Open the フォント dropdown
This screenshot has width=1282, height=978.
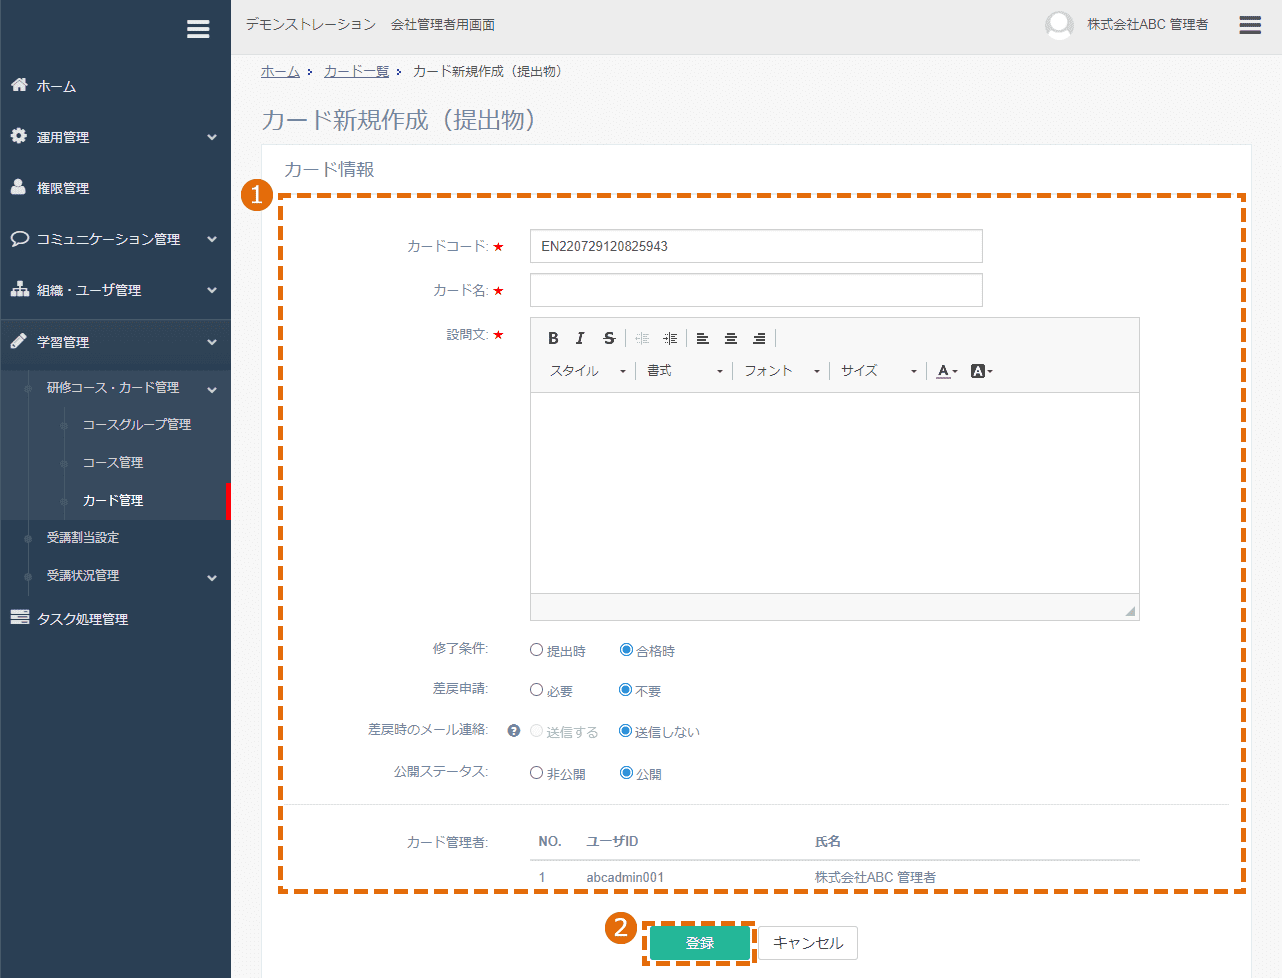click(x=781, y=371)
